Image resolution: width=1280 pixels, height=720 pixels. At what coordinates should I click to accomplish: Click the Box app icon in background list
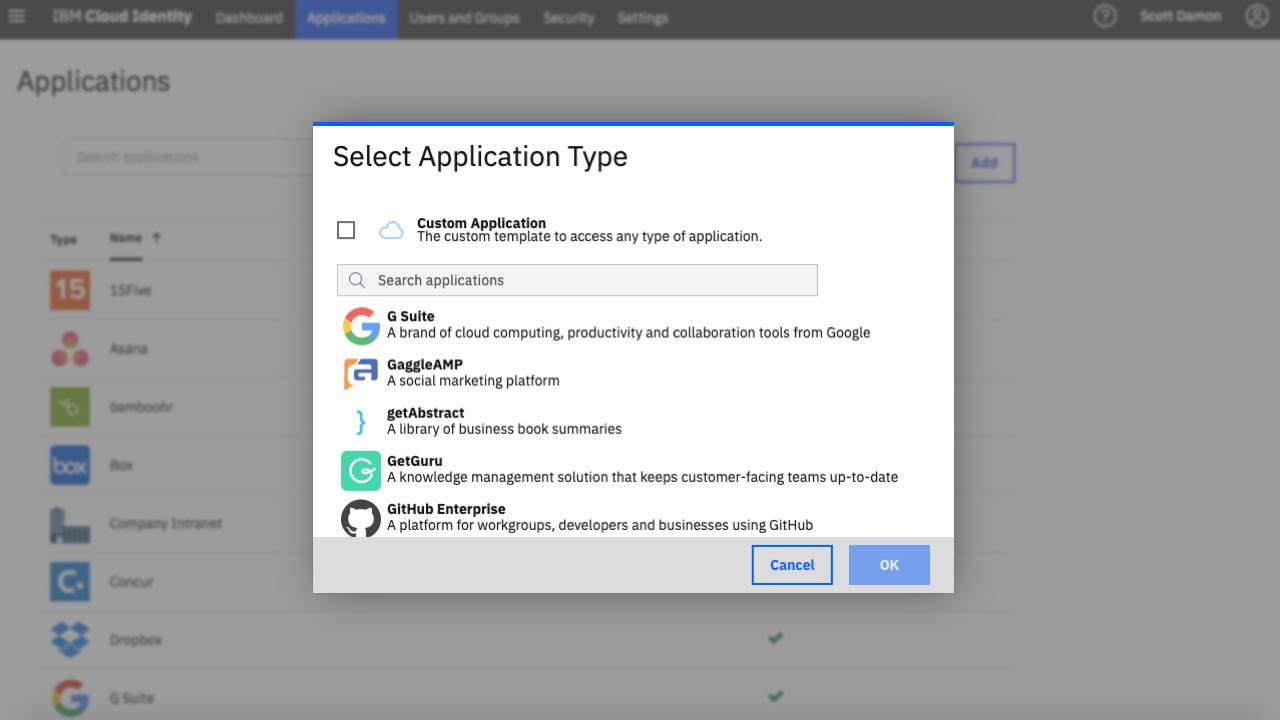point(70,465)
